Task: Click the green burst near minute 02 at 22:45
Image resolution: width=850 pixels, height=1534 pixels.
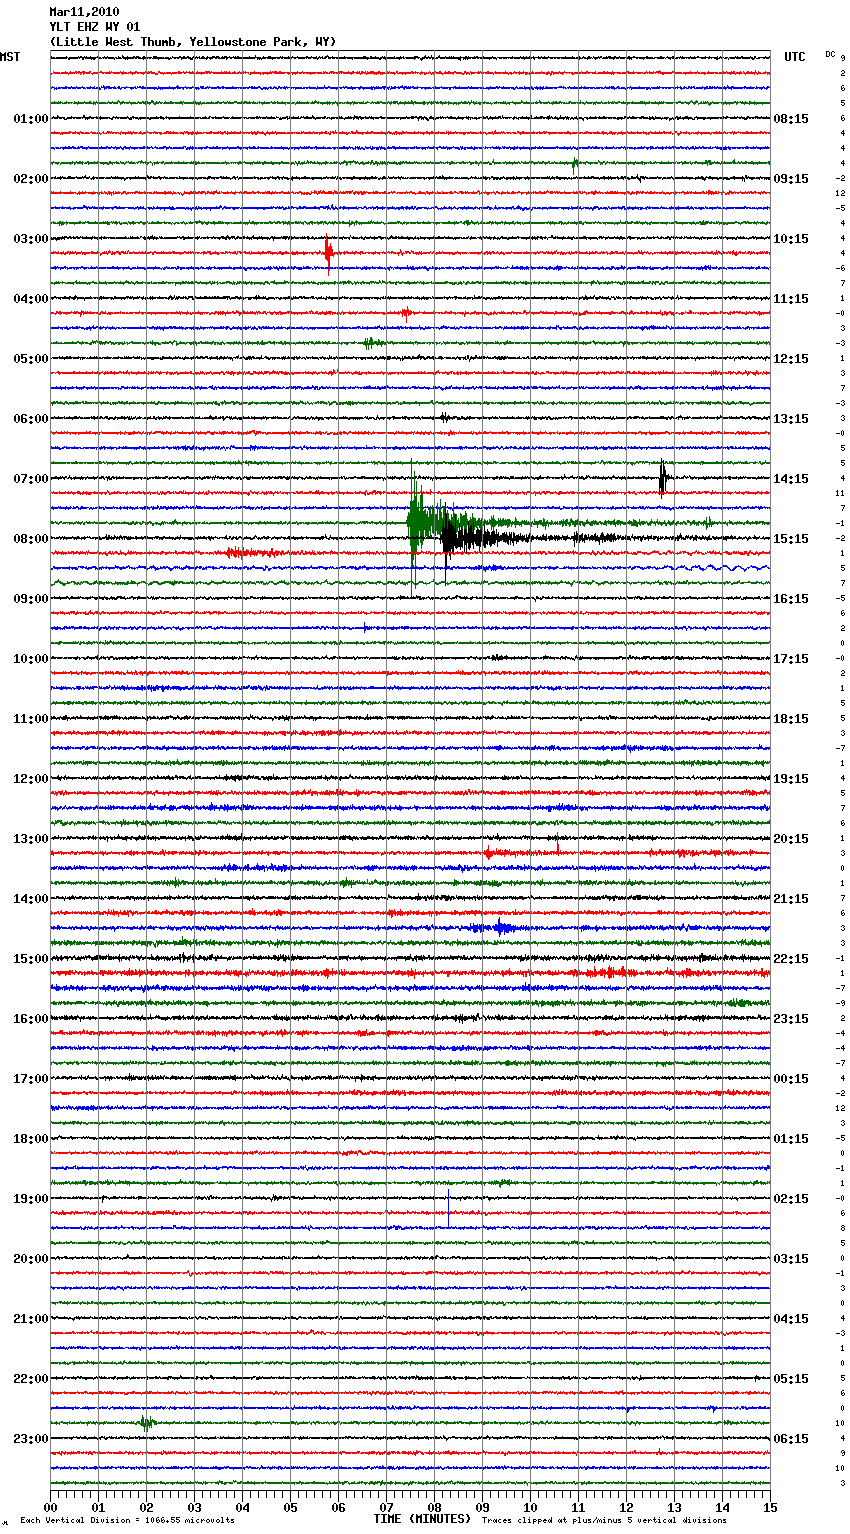Action: [147, 1423]
